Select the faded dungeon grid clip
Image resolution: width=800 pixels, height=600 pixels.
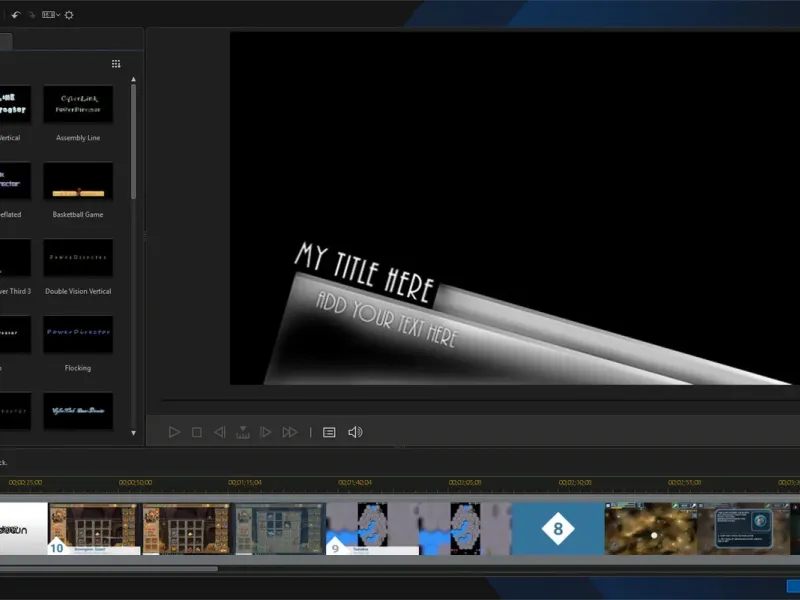[280, 529]
